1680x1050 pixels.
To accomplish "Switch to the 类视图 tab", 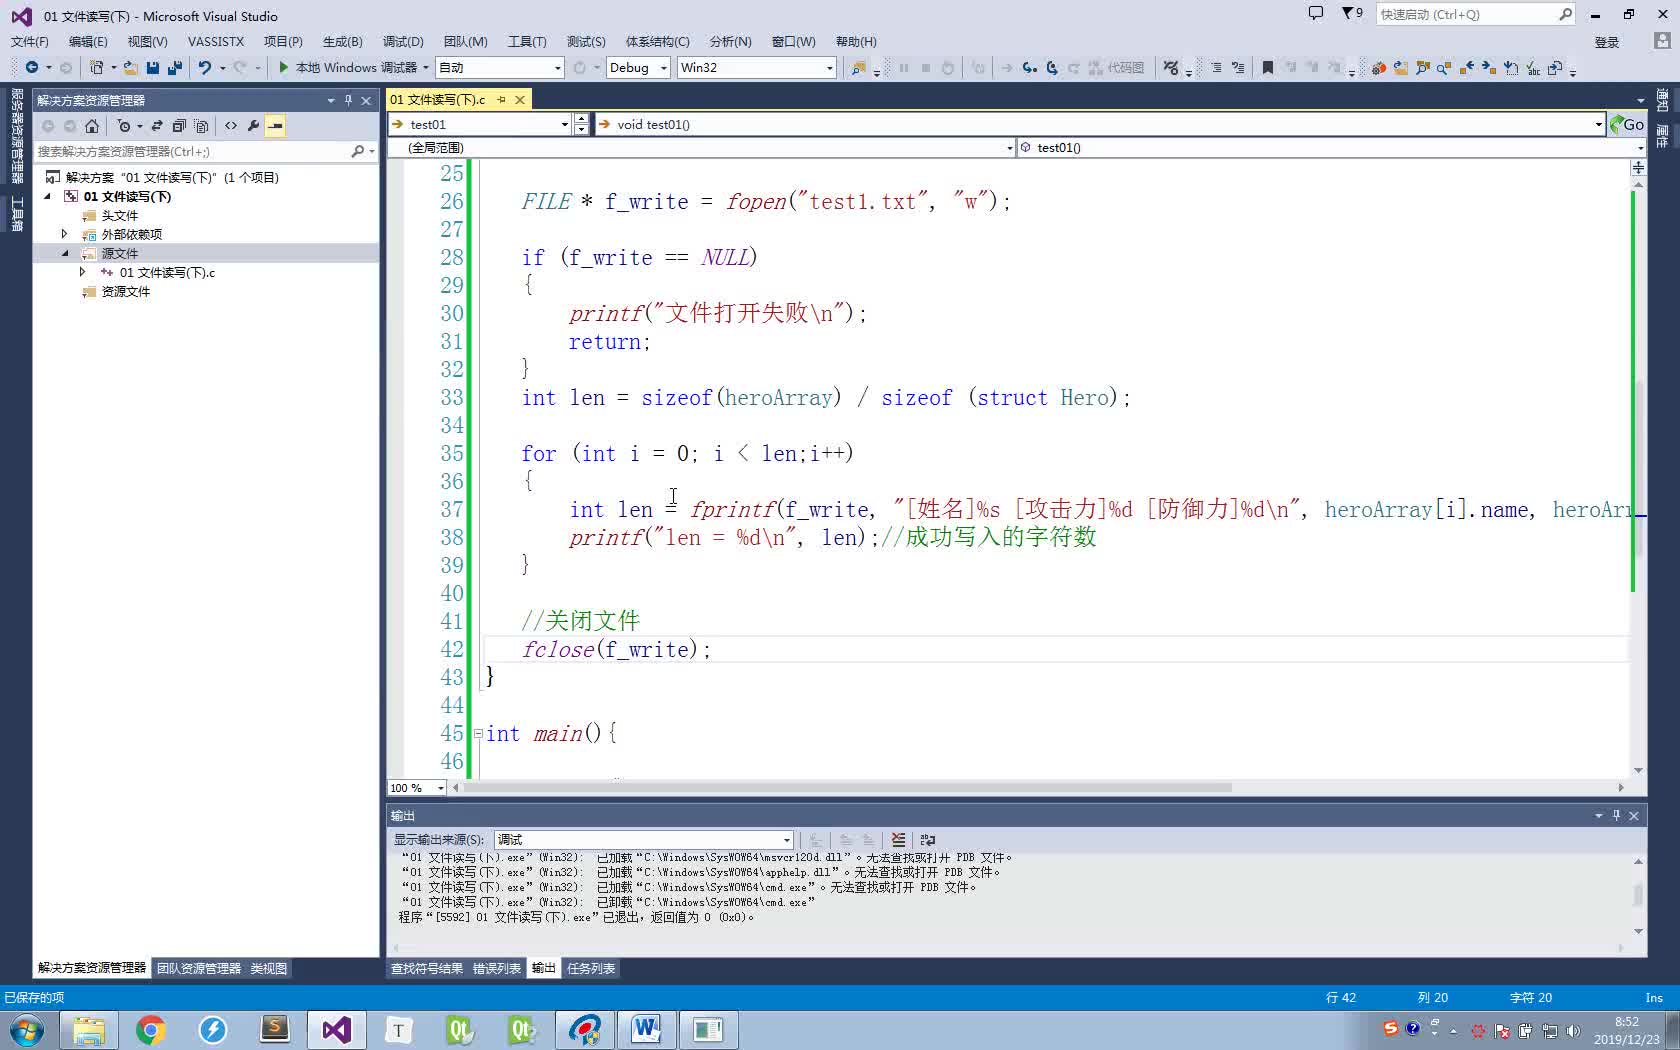I will [x=268, y=968].
